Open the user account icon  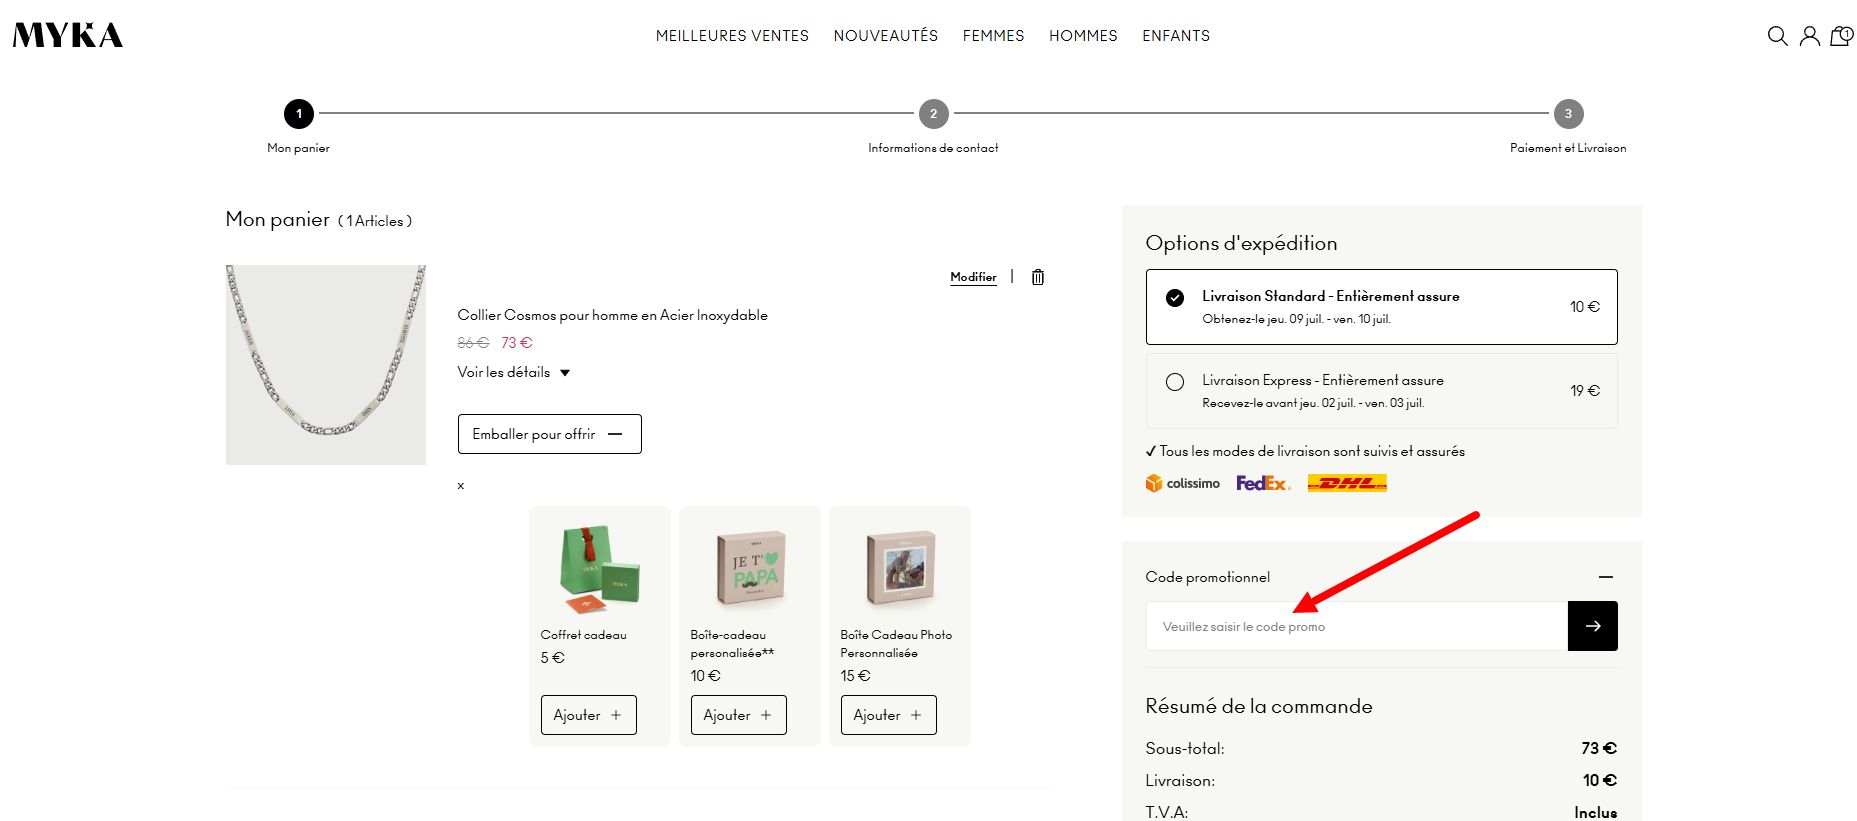pos(1809,36)
